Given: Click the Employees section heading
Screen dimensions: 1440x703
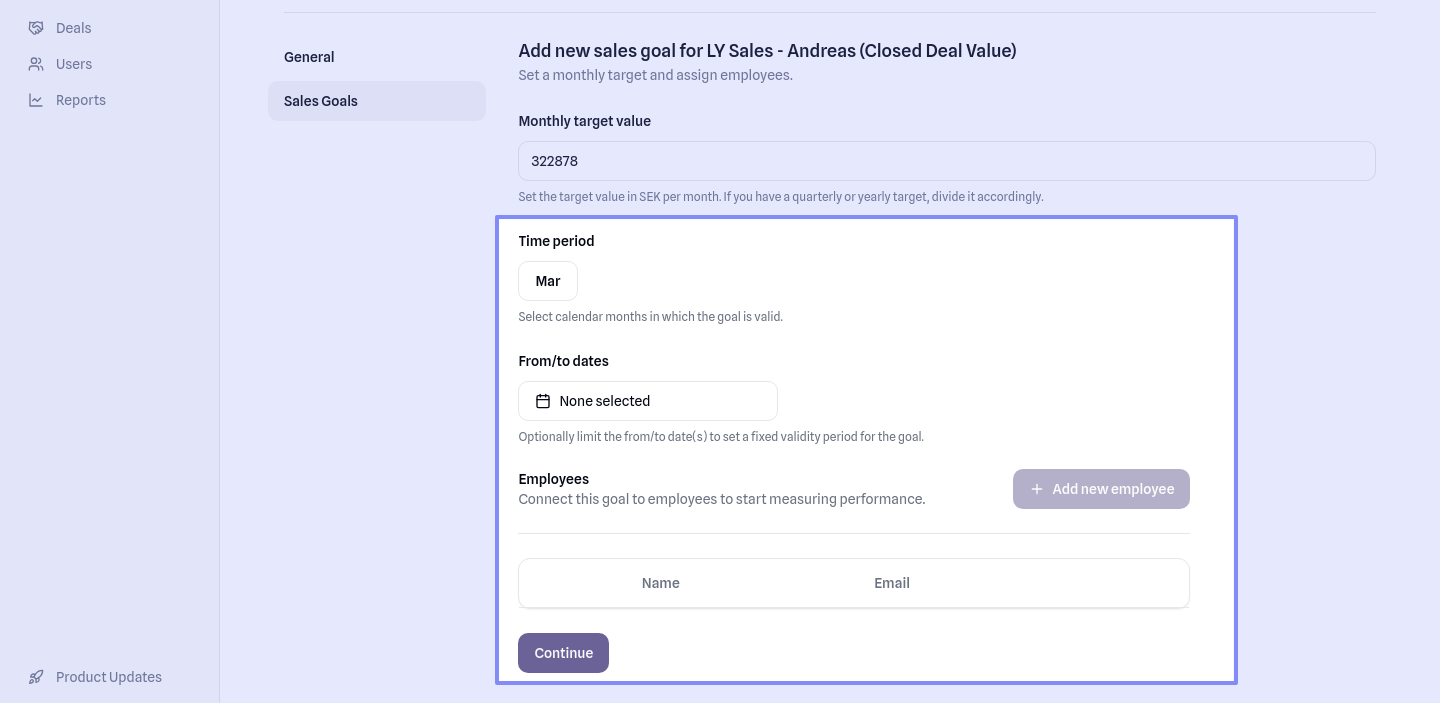Looking at the screenshot, I should coord(554,479).
